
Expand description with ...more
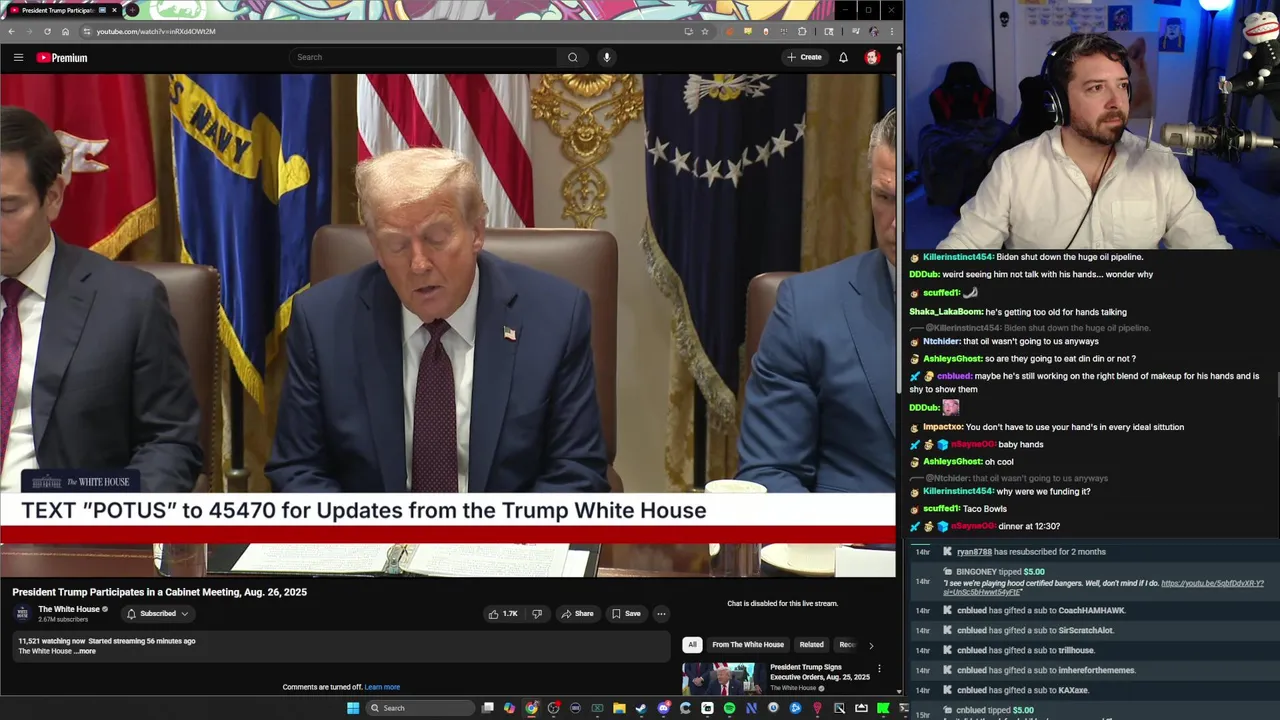[x=86, y=651]
